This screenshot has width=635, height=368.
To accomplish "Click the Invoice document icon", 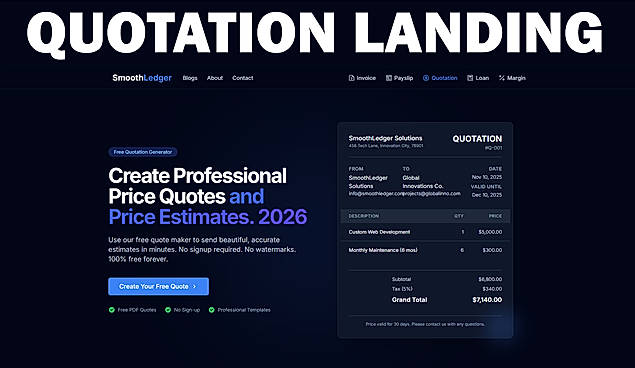I will tap(351, 78).
